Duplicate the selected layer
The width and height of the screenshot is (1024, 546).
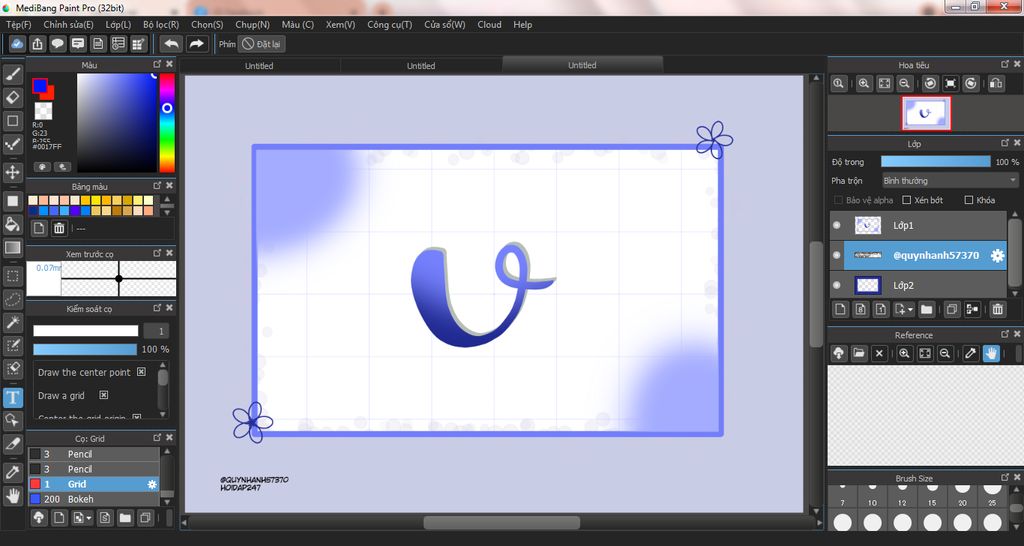click(x=952, y=310)
